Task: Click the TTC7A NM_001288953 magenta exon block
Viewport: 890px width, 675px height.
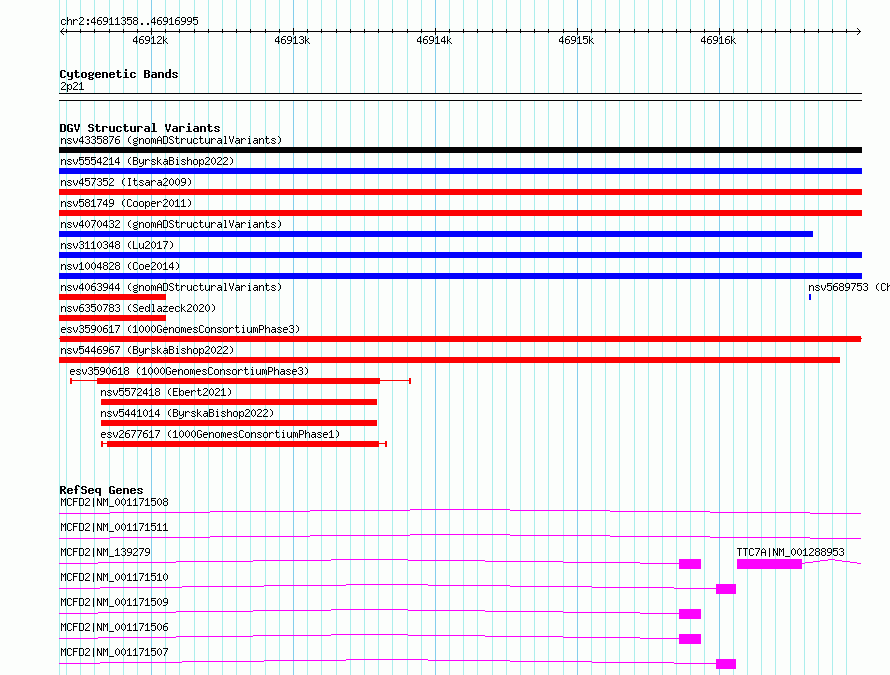Action: tap(769, 564)
